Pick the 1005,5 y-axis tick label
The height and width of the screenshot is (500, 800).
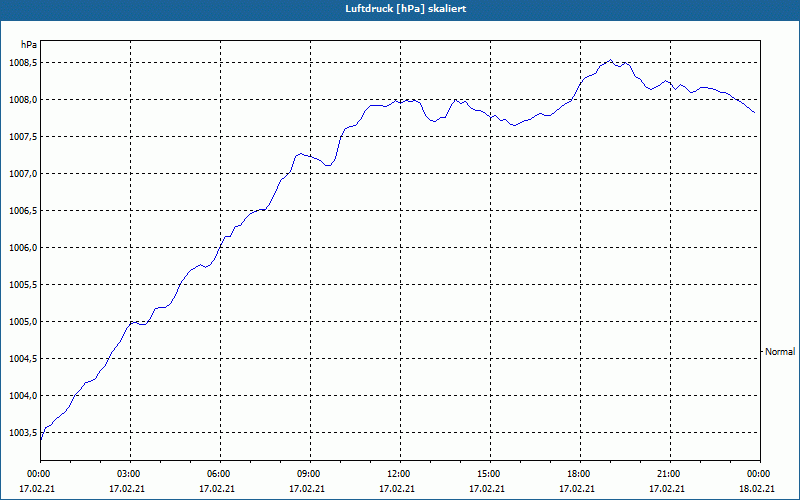coord(22,285)
